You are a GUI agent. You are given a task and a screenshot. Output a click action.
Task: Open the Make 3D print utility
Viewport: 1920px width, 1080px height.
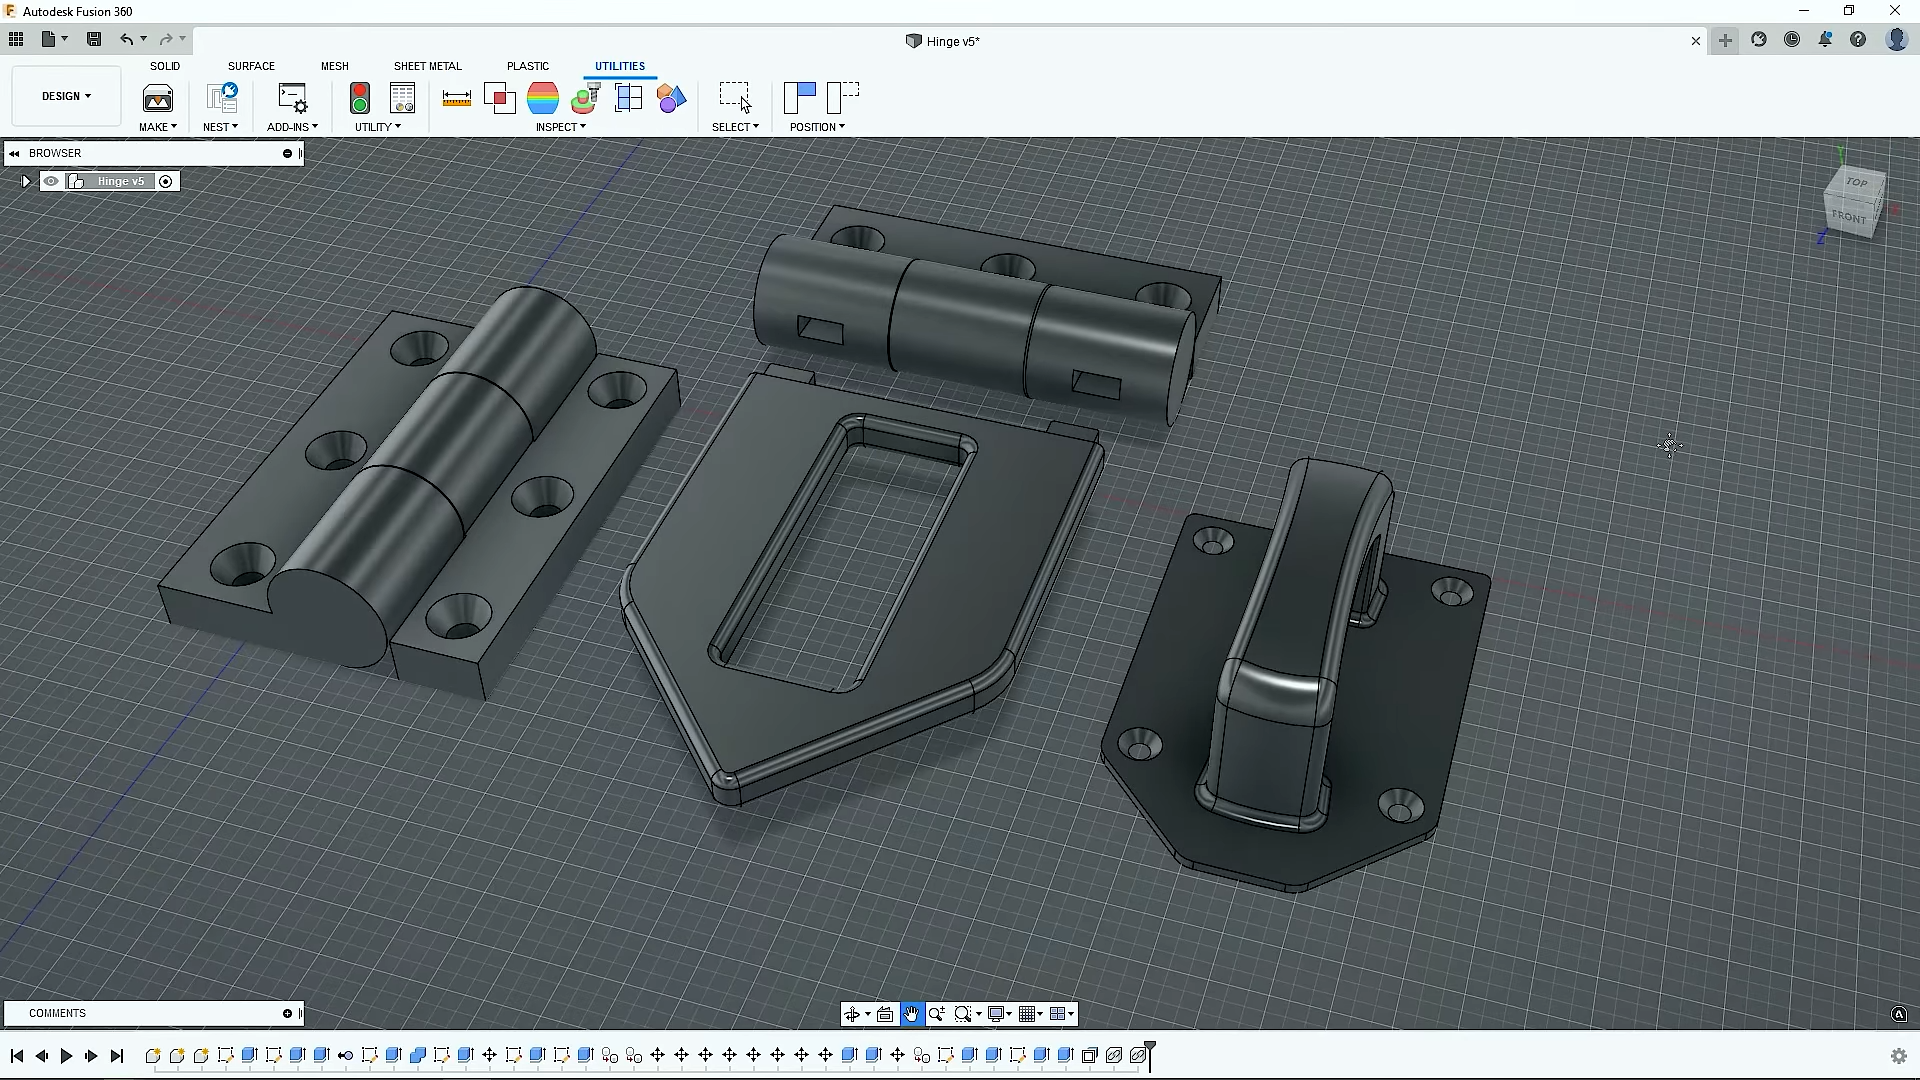[157, 100]
